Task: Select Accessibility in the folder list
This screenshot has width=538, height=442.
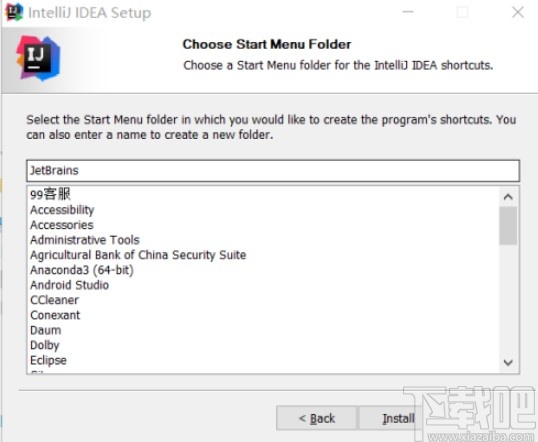Action: [x=62, y=210]
